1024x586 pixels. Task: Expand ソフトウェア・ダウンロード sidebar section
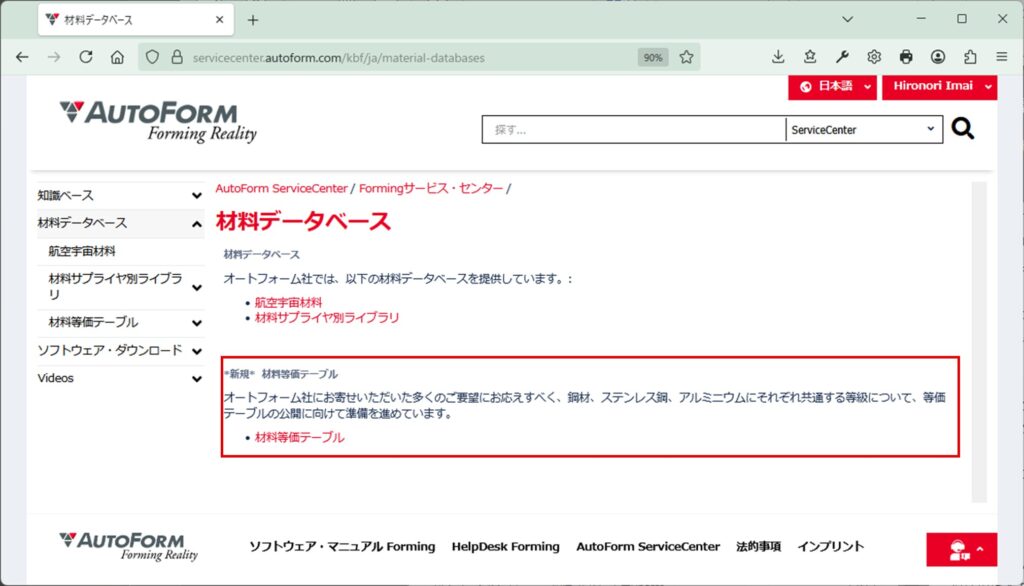pyautogui.click(x=197, y=351)
